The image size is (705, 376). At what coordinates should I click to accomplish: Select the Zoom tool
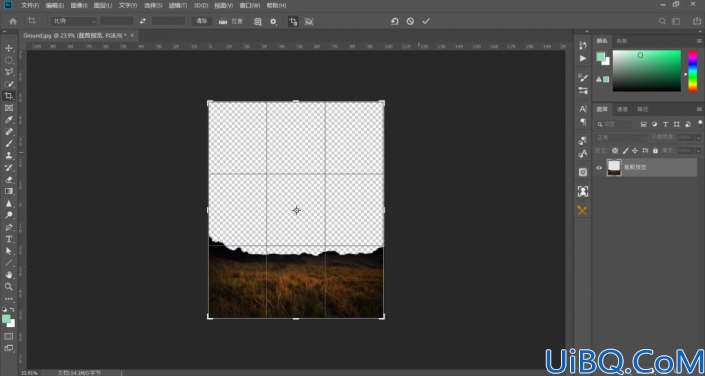(9, 286)
